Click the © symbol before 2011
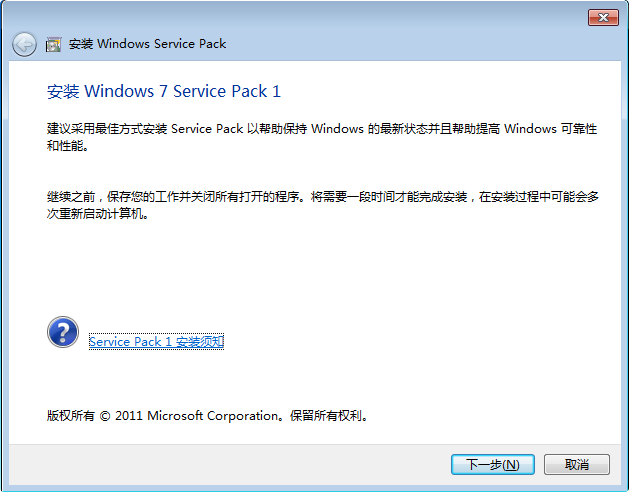Screen dimensions: 629x492 coord(105,416)
